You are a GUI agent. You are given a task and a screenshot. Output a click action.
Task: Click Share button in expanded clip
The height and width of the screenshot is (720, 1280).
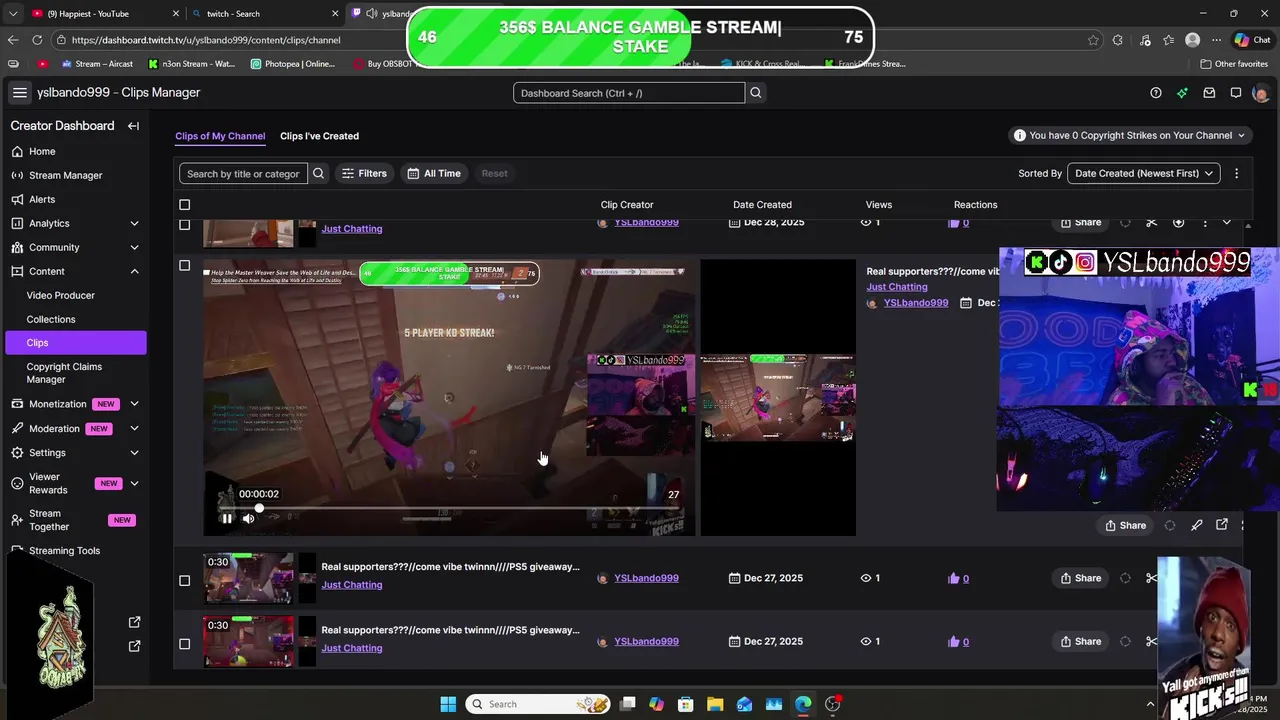[x=1125, y=525]
